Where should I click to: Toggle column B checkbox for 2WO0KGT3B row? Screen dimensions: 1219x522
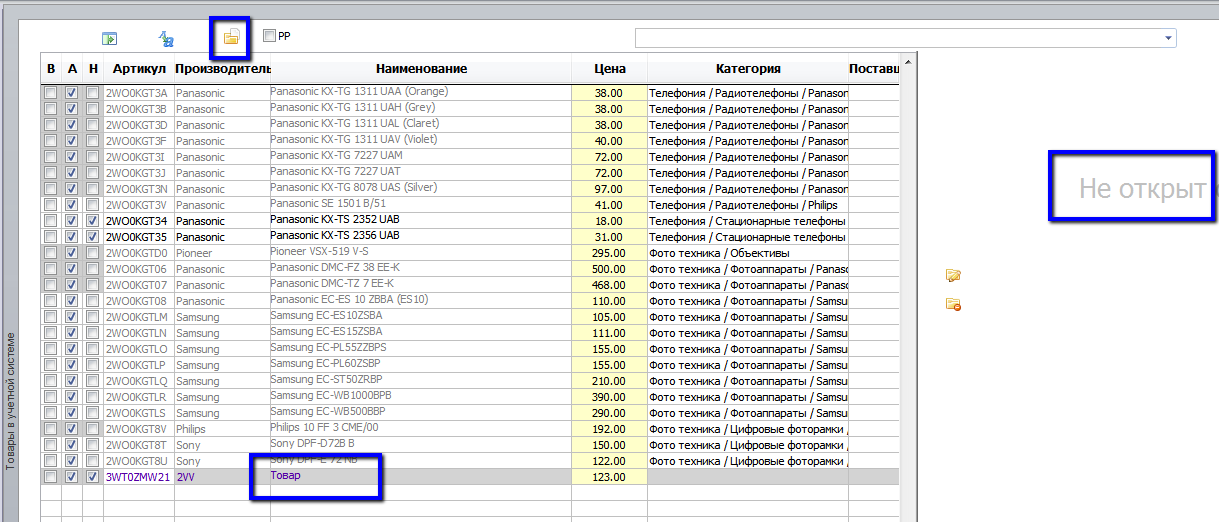(50, 109)
